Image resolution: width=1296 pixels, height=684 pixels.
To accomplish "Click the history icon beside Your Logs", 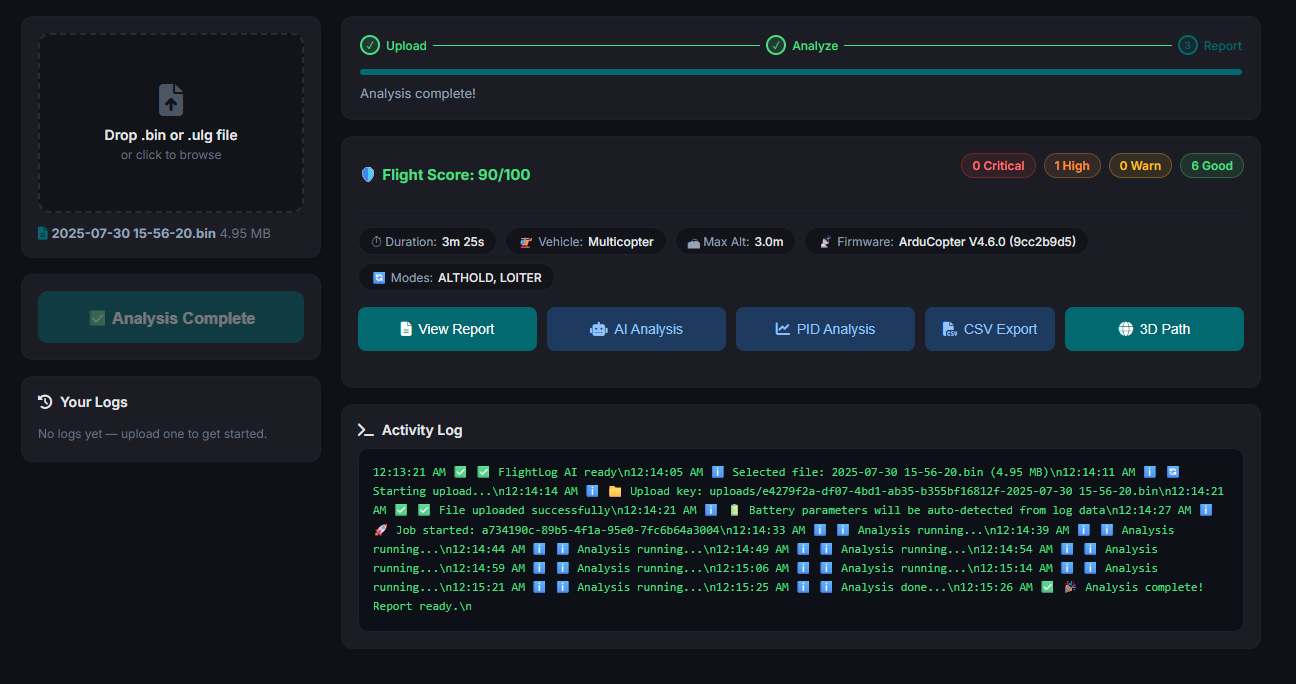I will [x=45, y=402].
